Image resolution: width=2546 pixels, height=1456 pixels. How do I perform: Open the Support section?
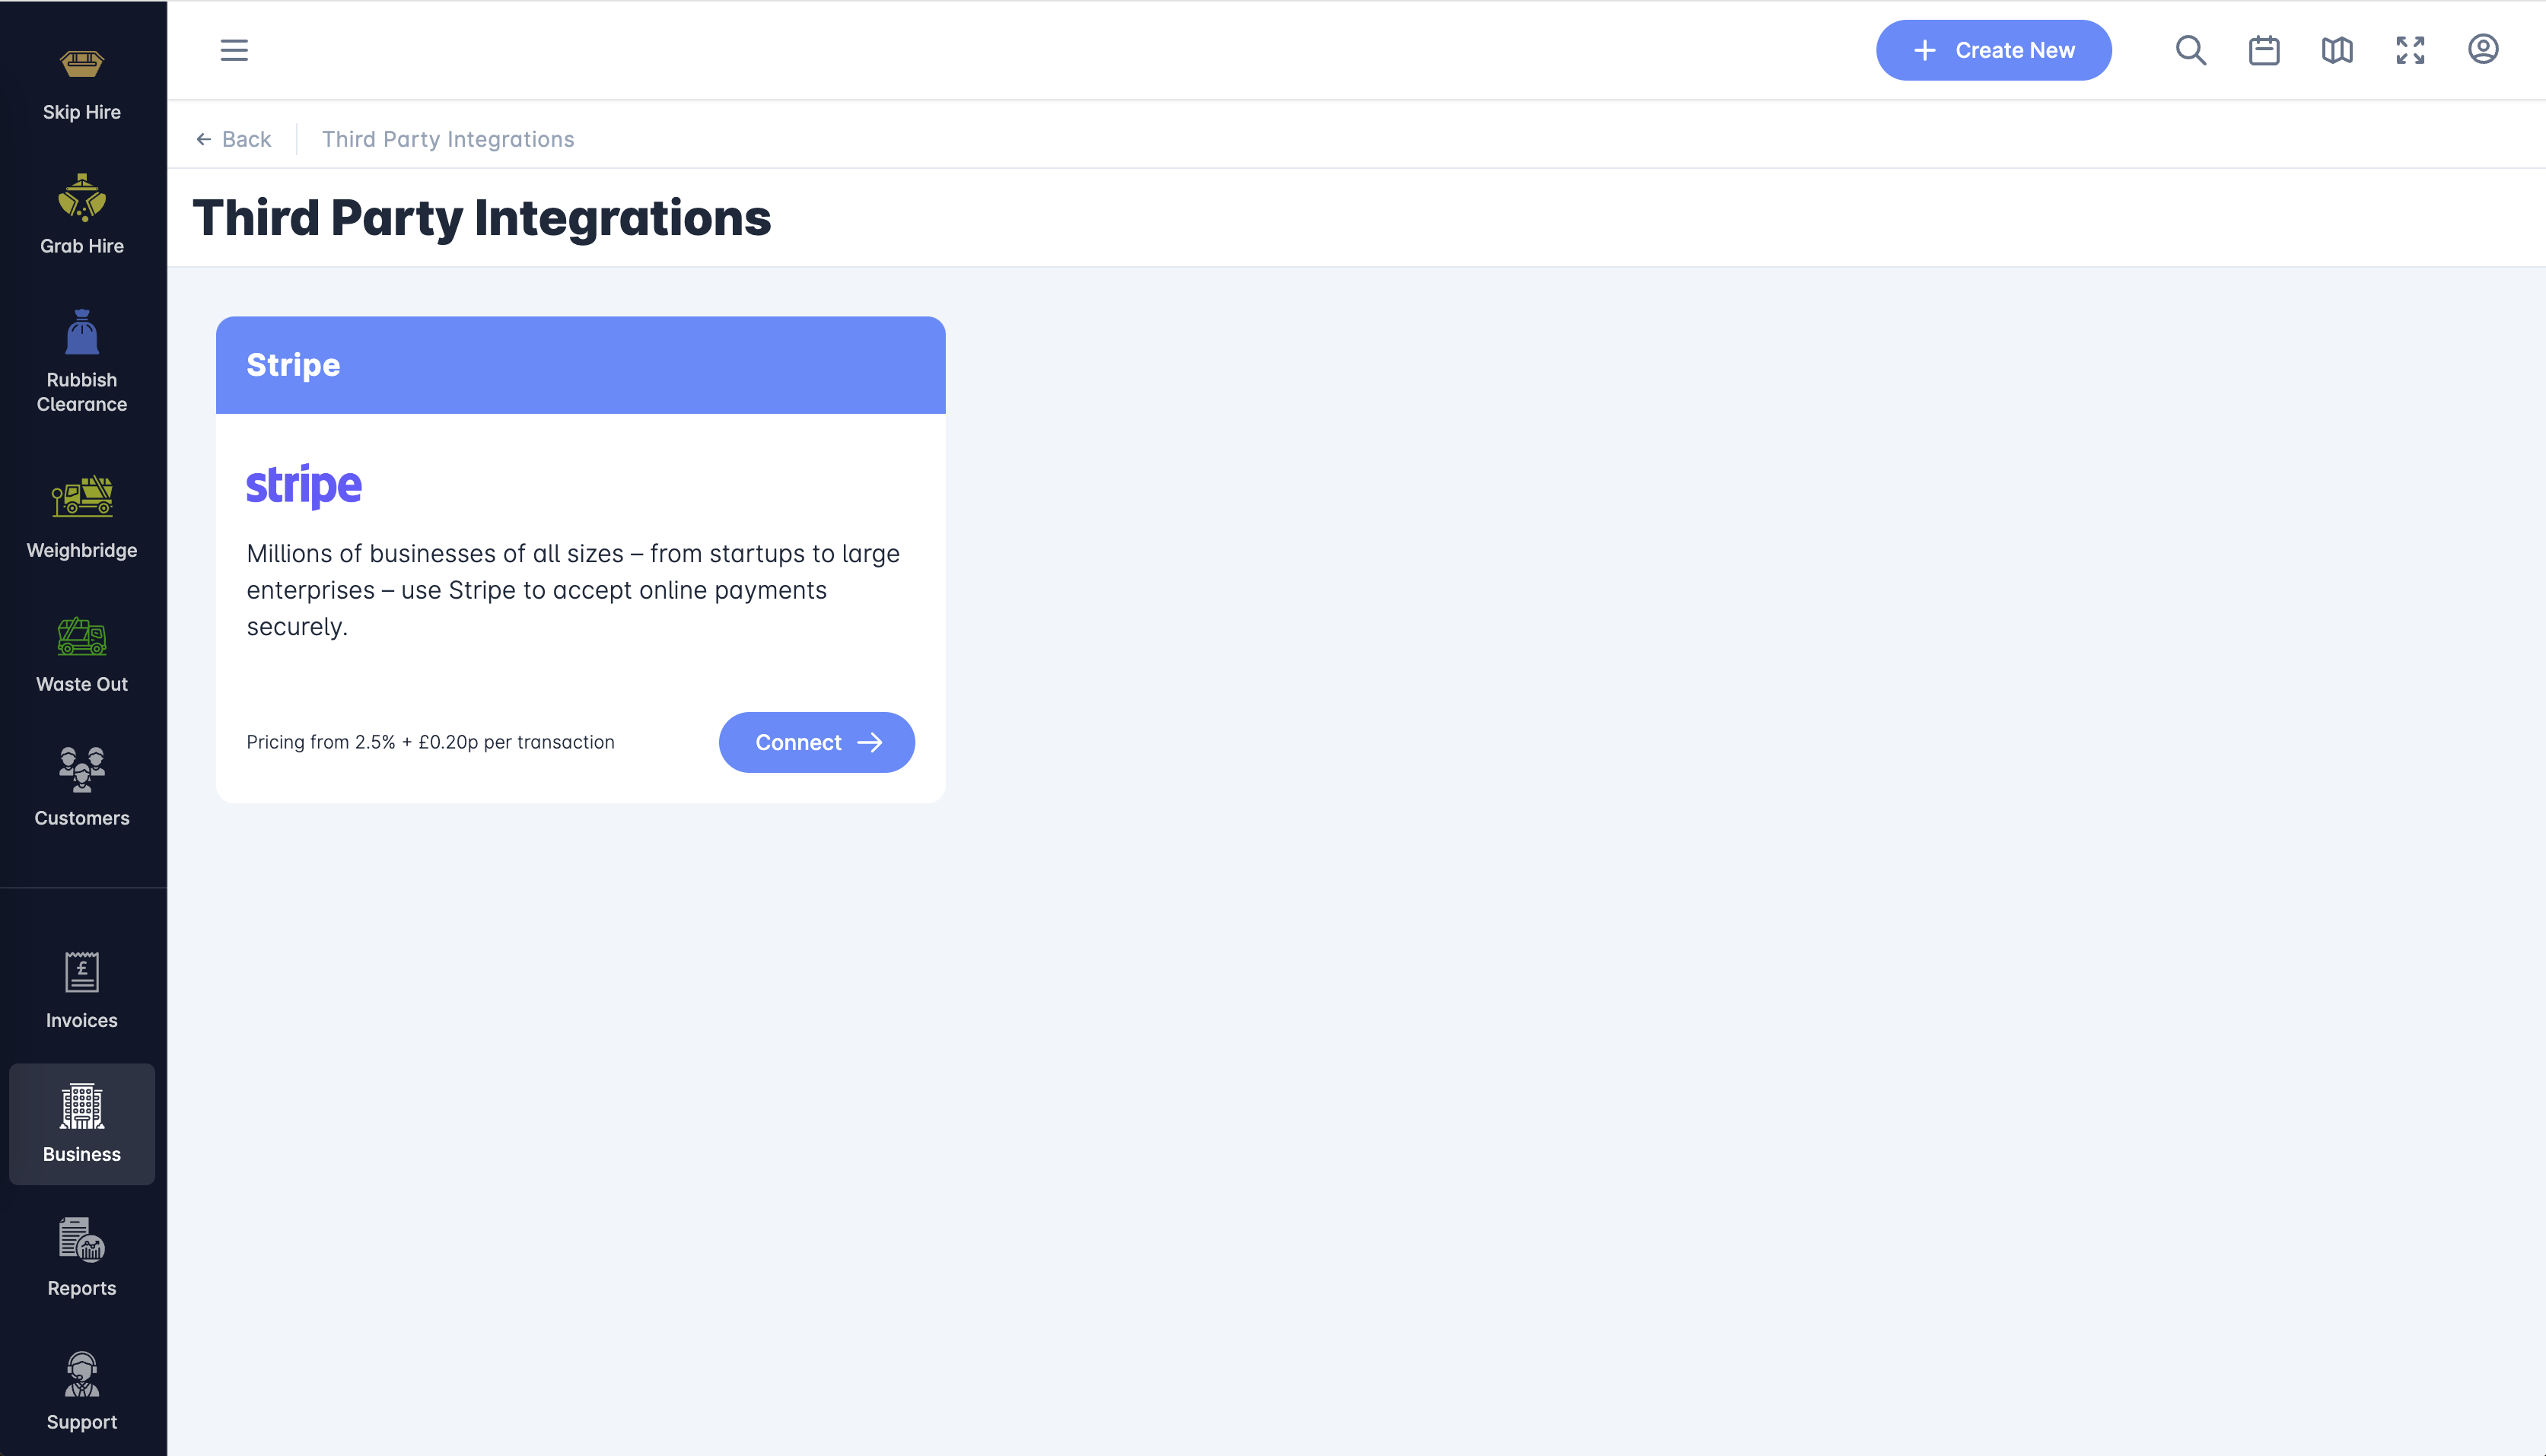(x=82, y=1391)
